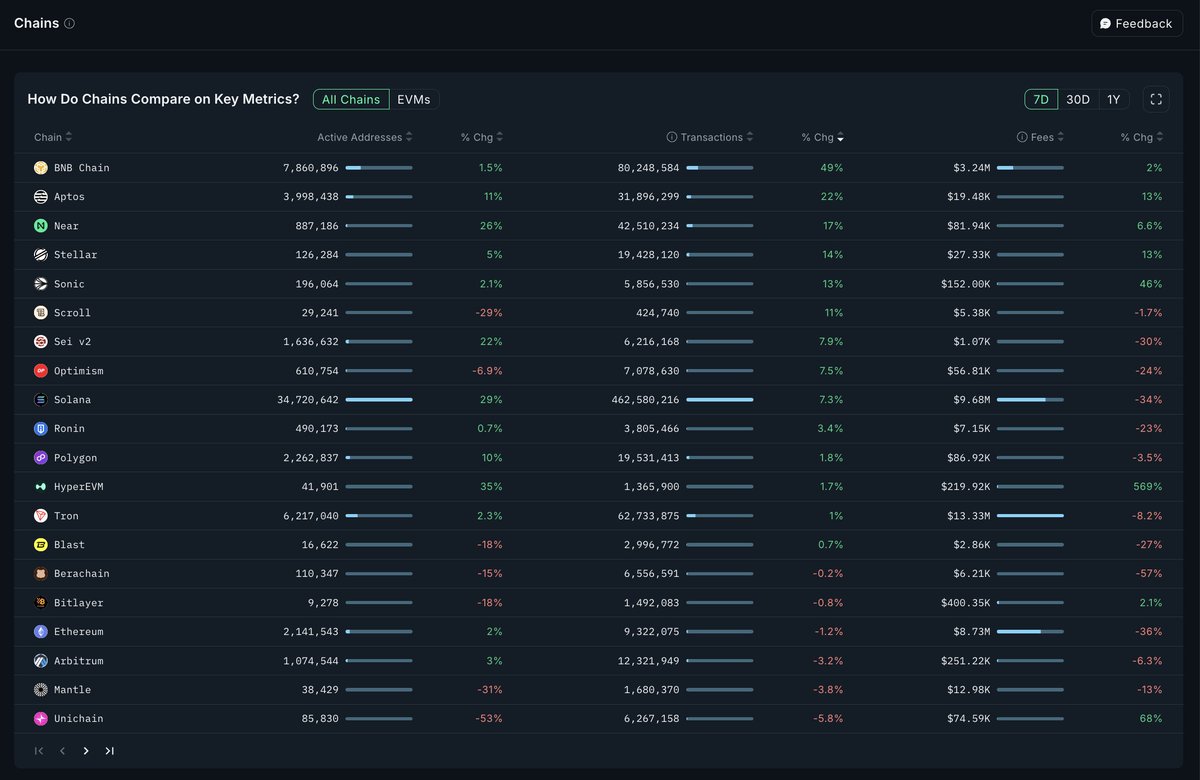
Task: Click the Optimism logo icon
Action: point(41,371)
